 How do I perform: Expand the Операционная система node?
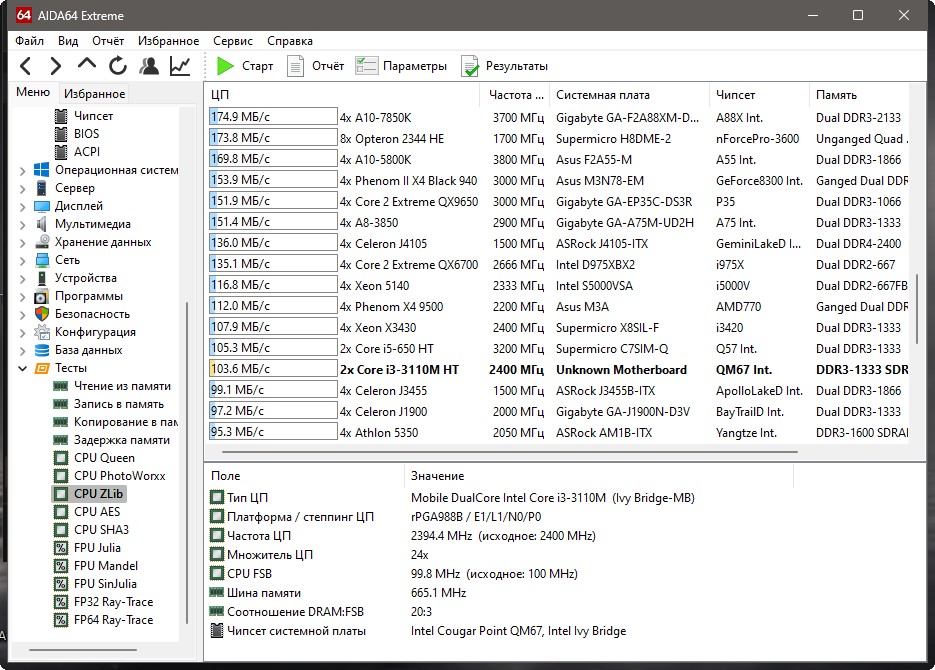click(x=23, y=171)
